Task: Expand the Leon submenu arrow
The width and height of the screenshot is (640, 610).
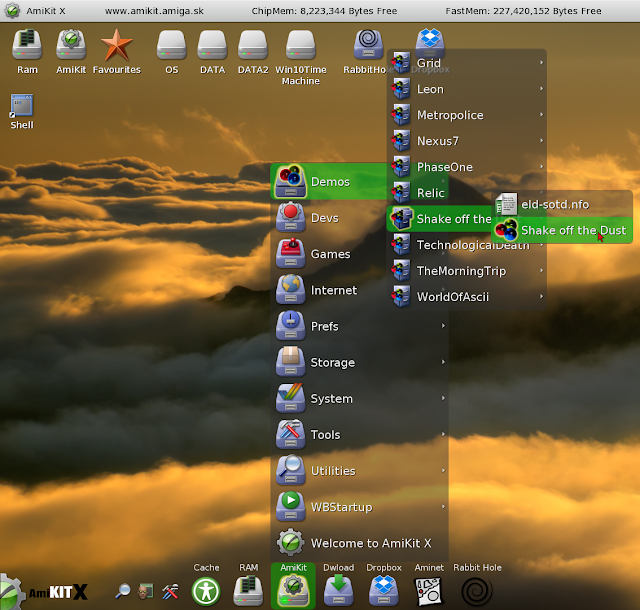Action: coord(541,88)
